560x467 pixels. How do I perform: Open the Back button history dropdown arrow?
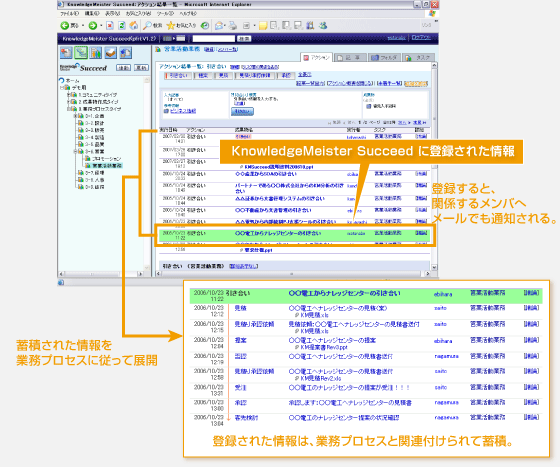click(x=83, y=25)
